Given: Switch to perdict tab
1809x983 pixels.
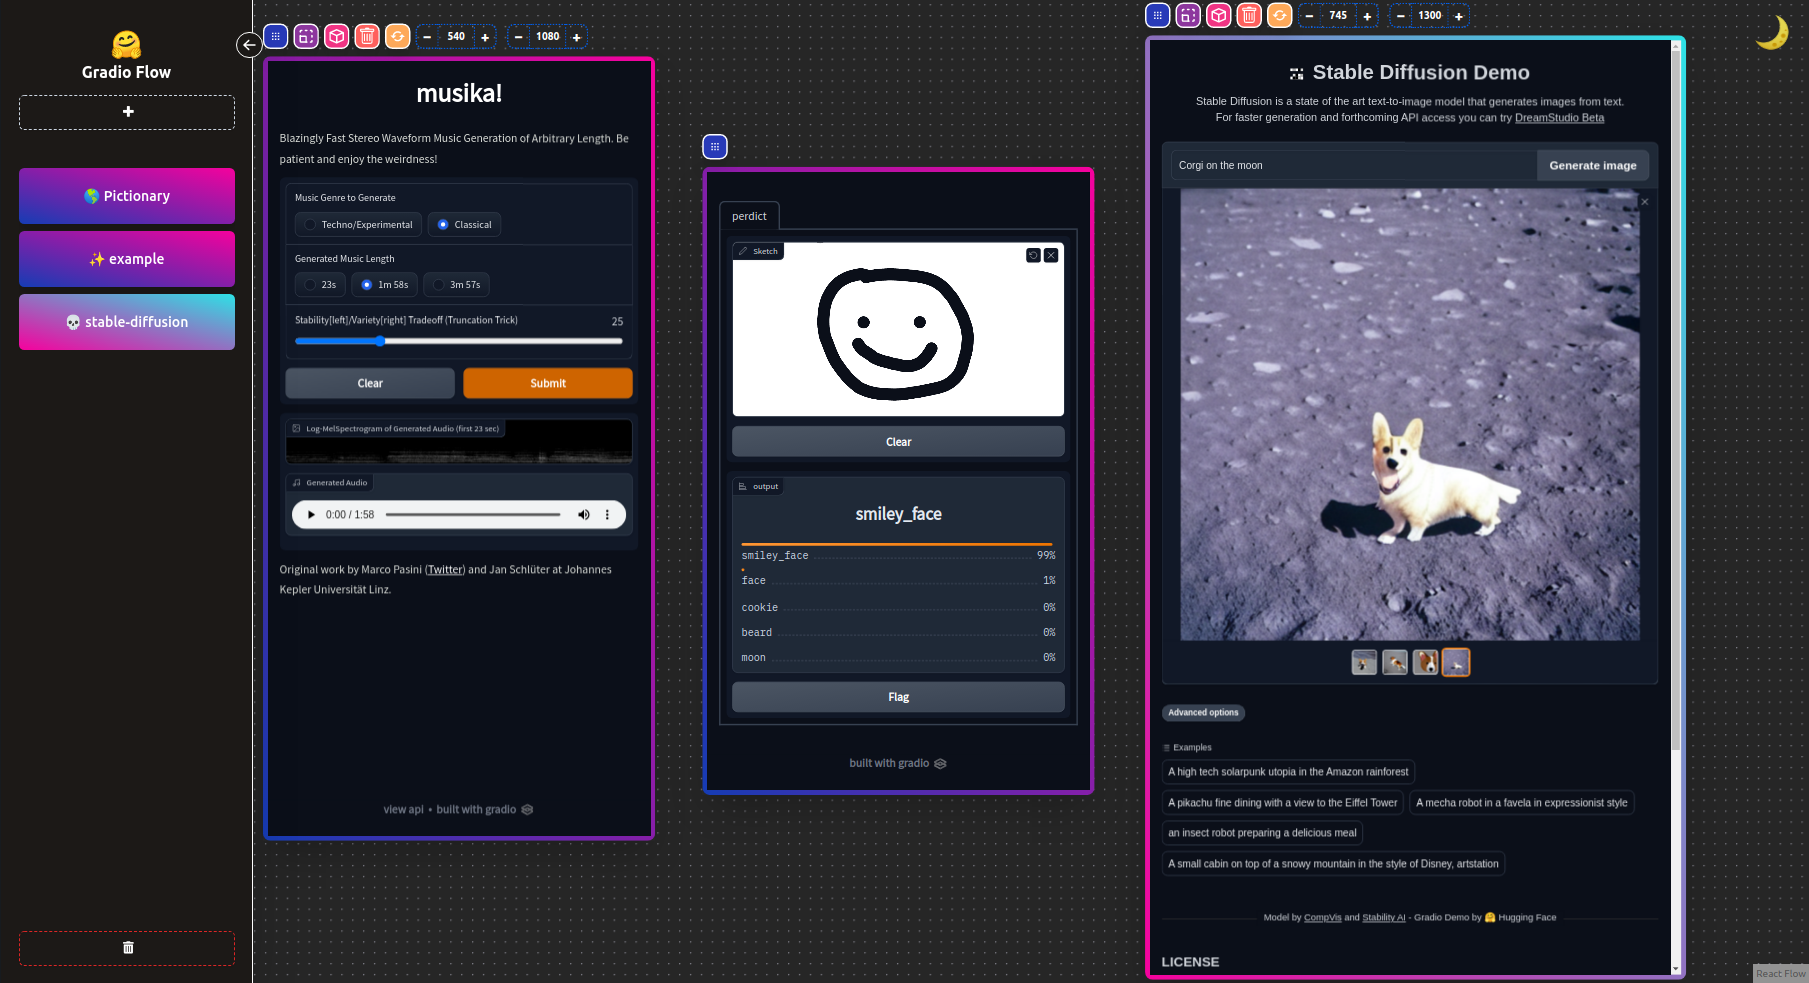Looking at the screenshot, I should pos(749,216).
